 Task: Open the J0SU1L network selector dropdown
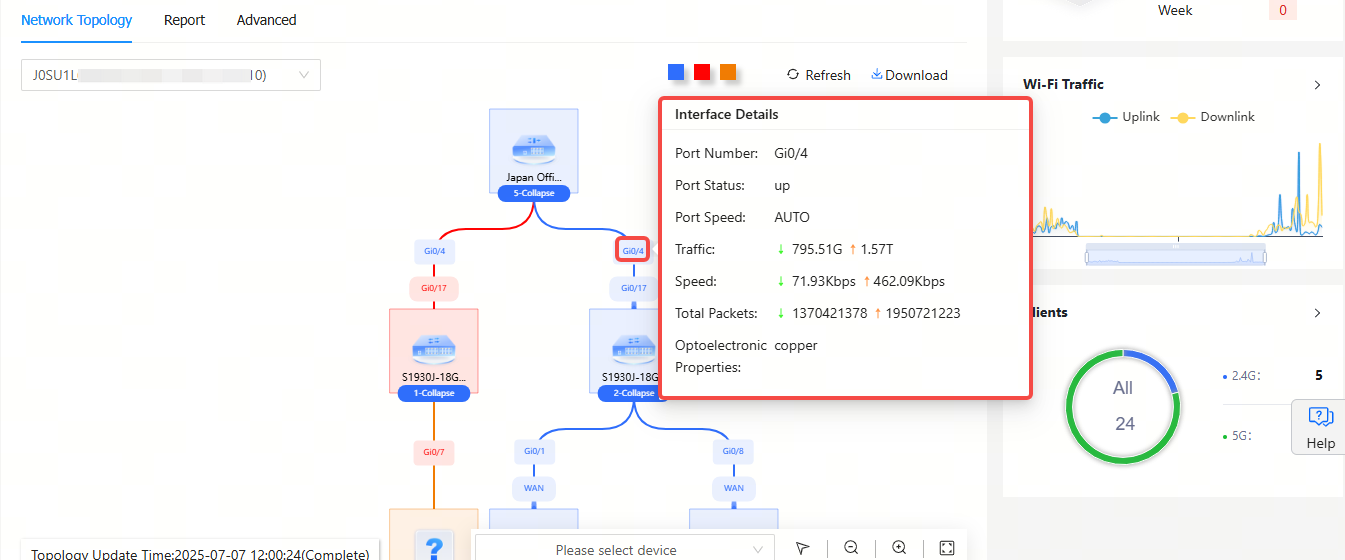coord(171,75)
